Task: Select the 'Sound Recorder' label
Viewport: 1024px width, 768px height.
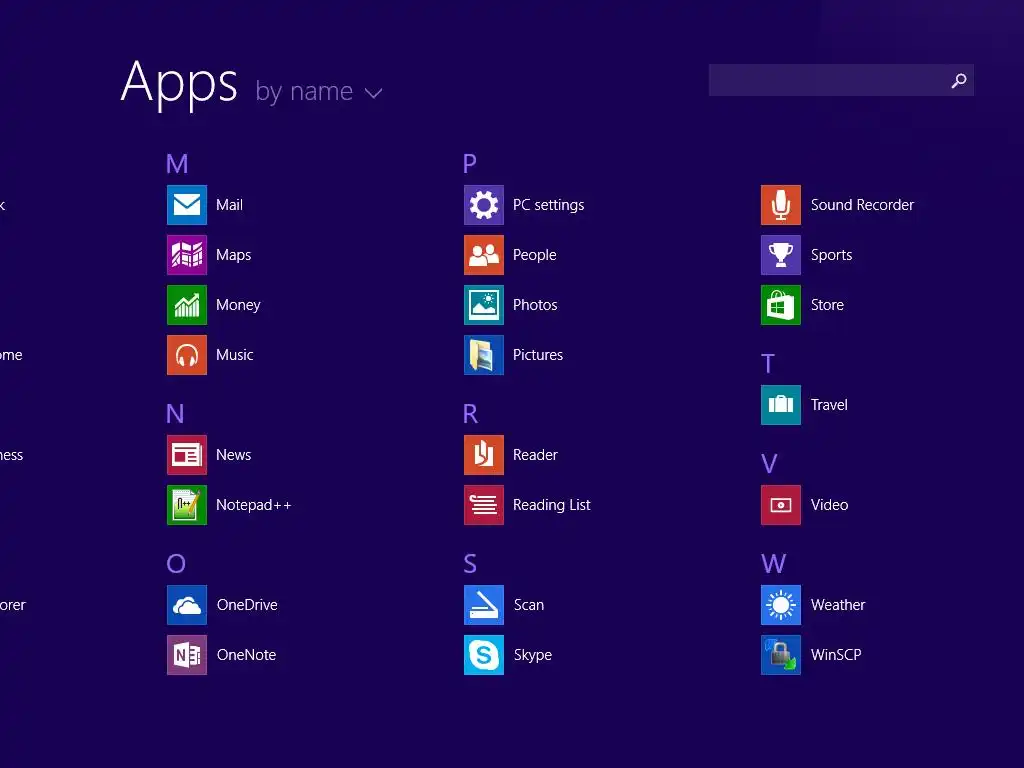Action: pos(862,205)
